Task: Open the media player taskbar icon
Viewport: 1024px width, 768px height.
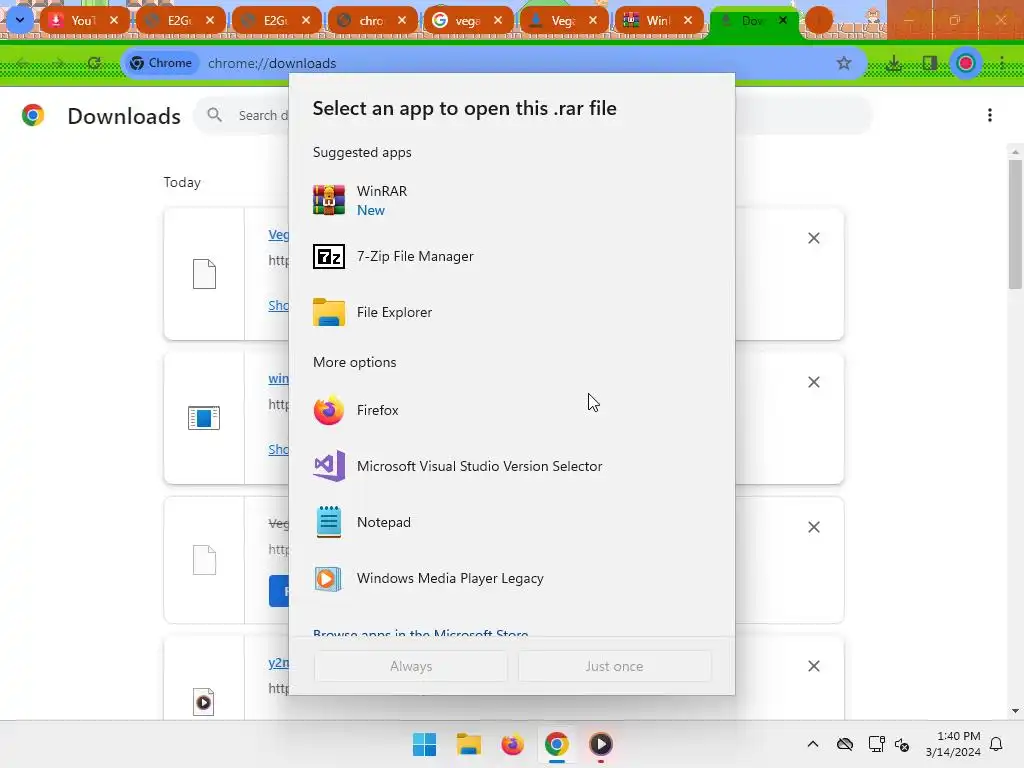Action: click(601, 744)
